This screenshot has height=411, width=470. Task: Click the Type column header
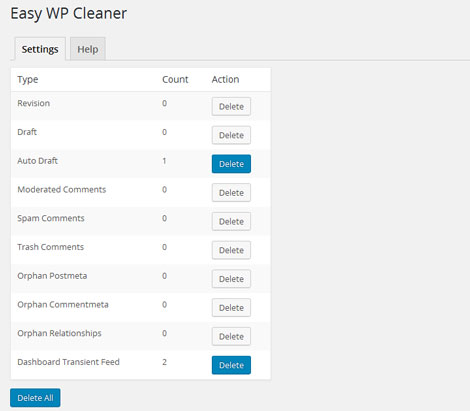pyautogui.click(x=28, y=79)
